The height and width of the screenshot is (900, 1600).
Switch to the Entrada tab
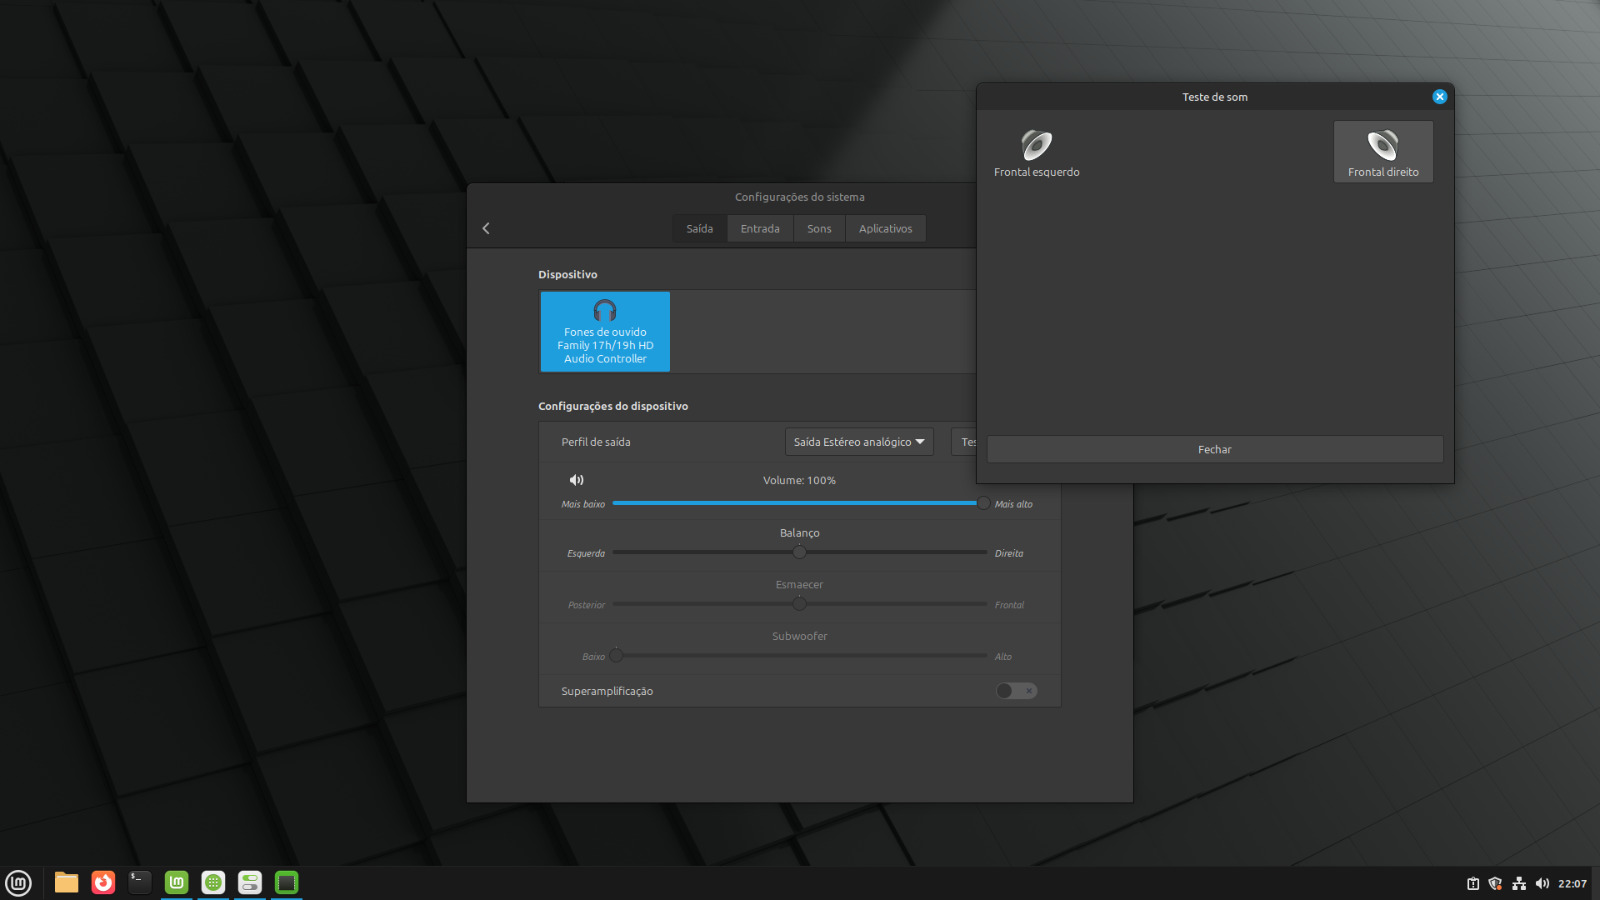point(760,229)
